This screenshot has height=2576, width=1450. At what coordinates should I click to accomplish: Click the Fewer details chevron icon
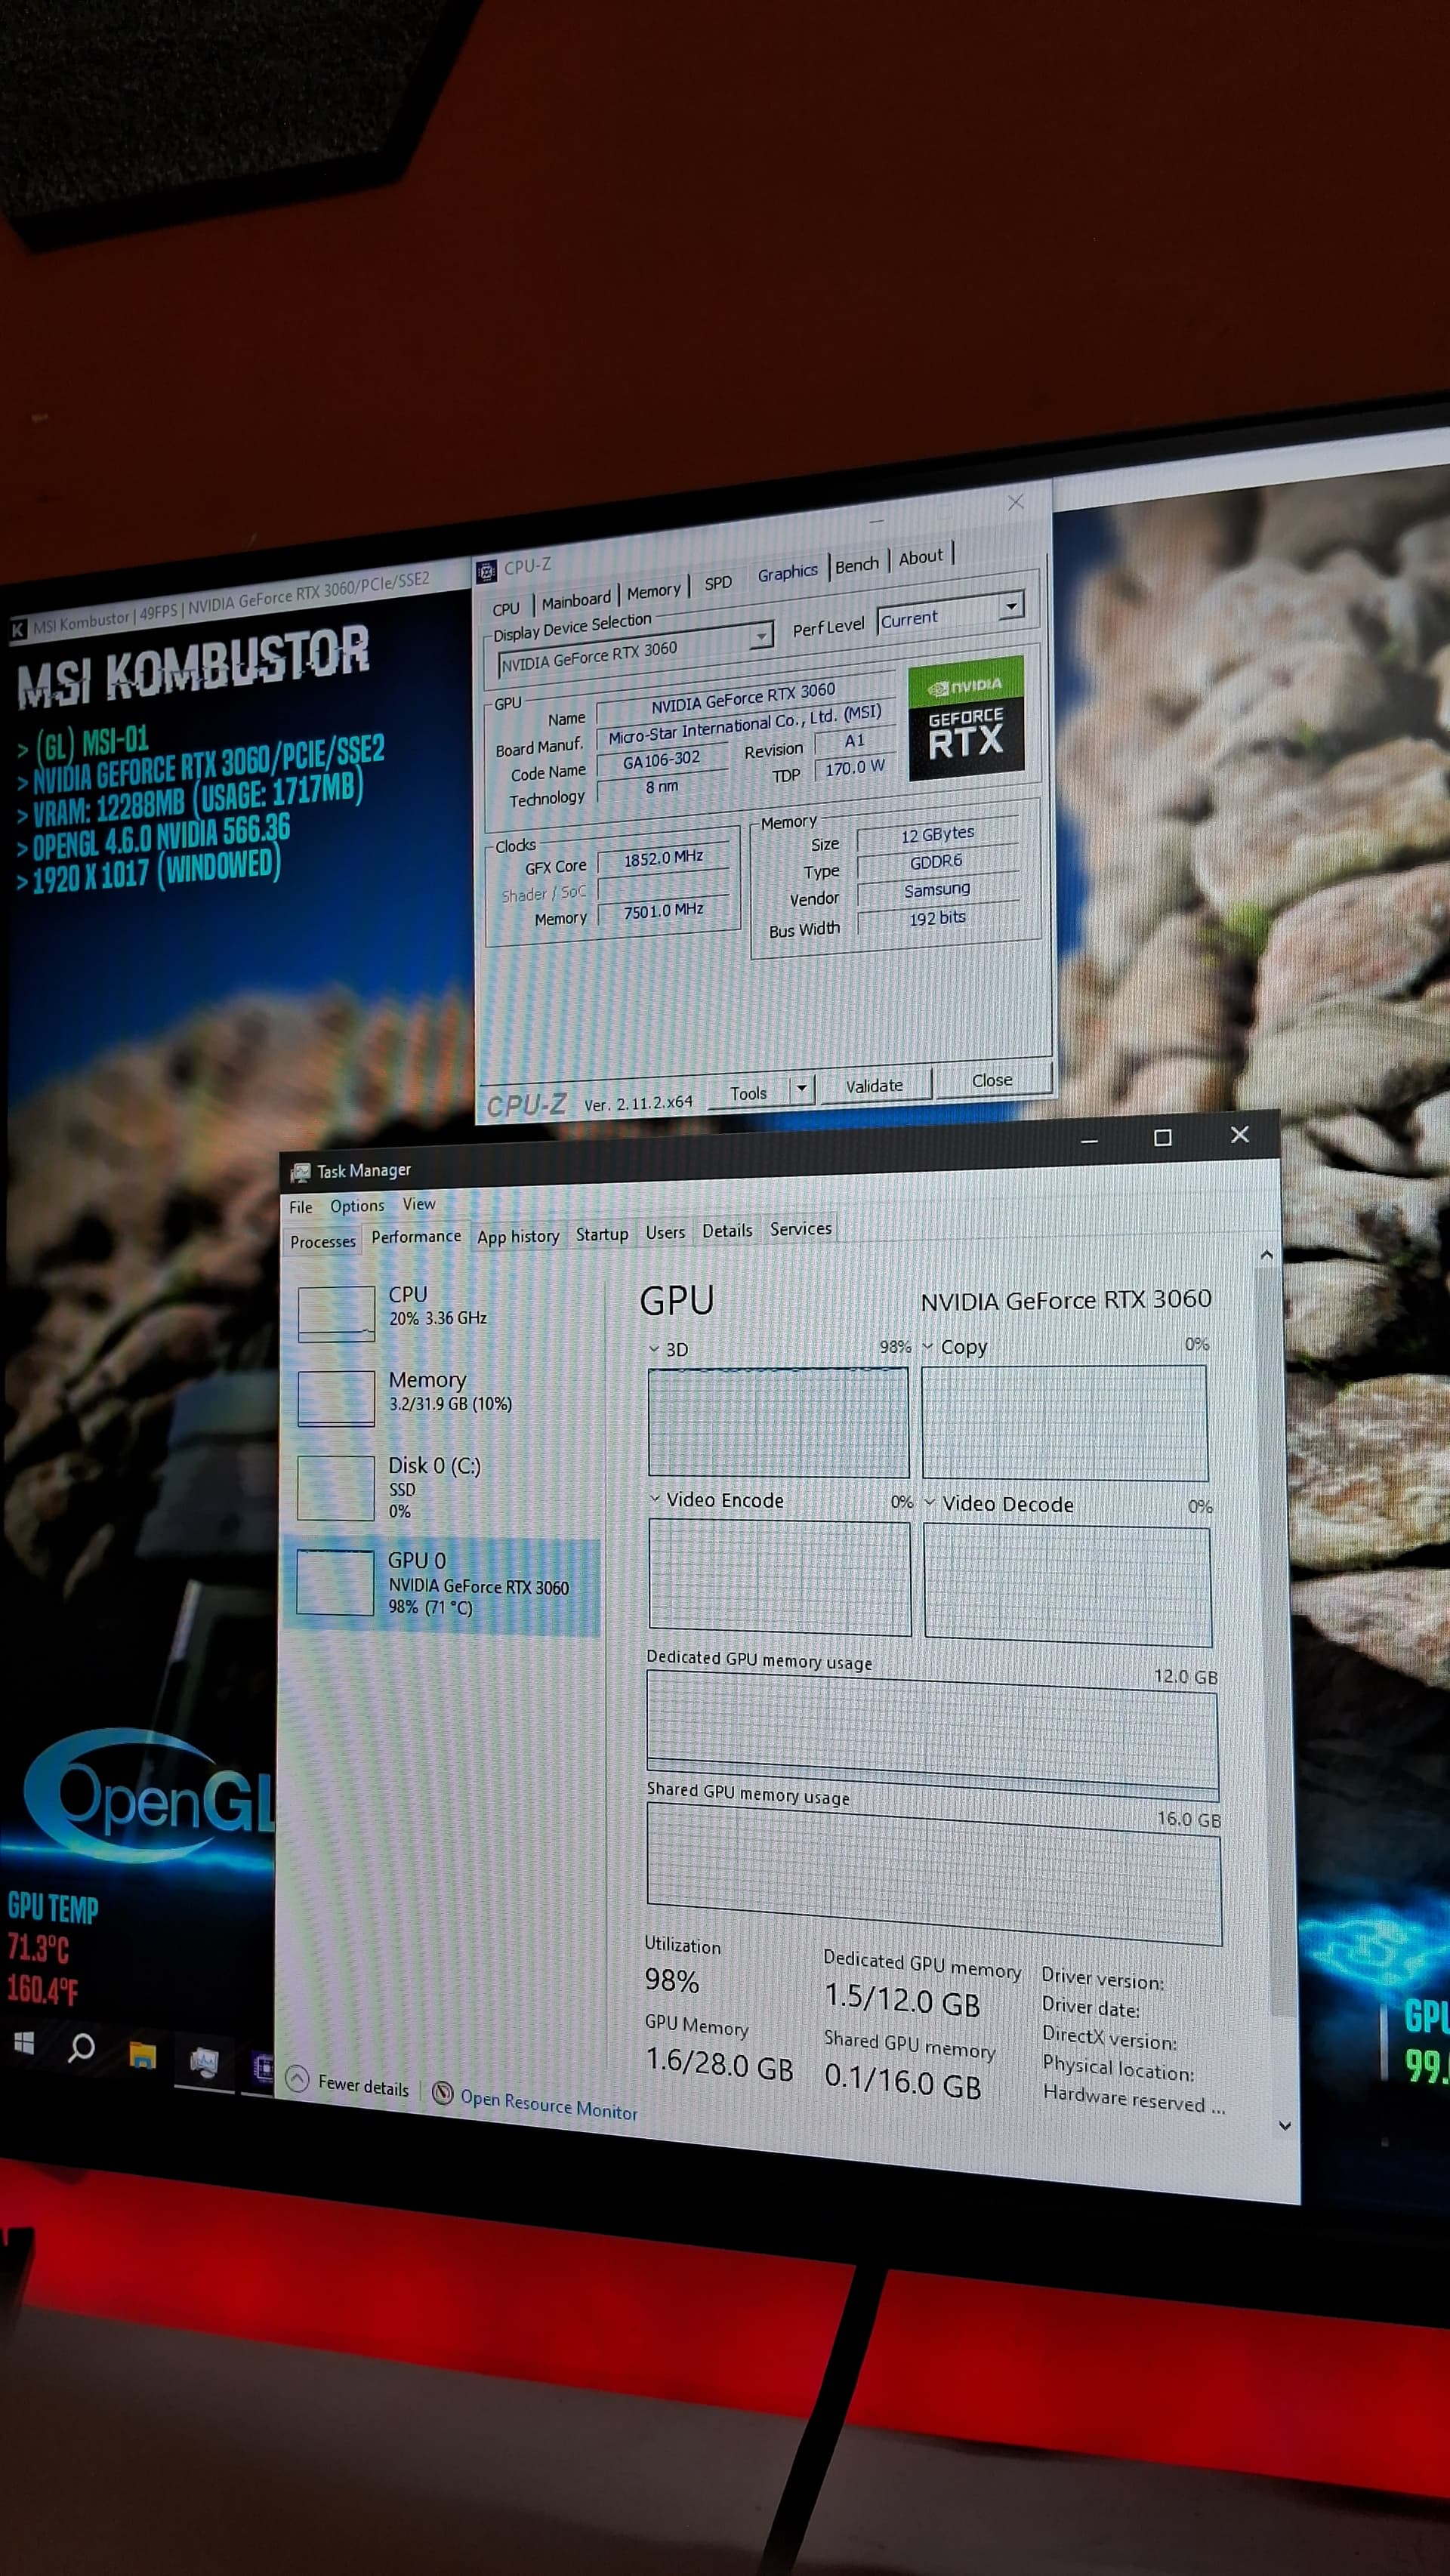[x=297, y=2078]
